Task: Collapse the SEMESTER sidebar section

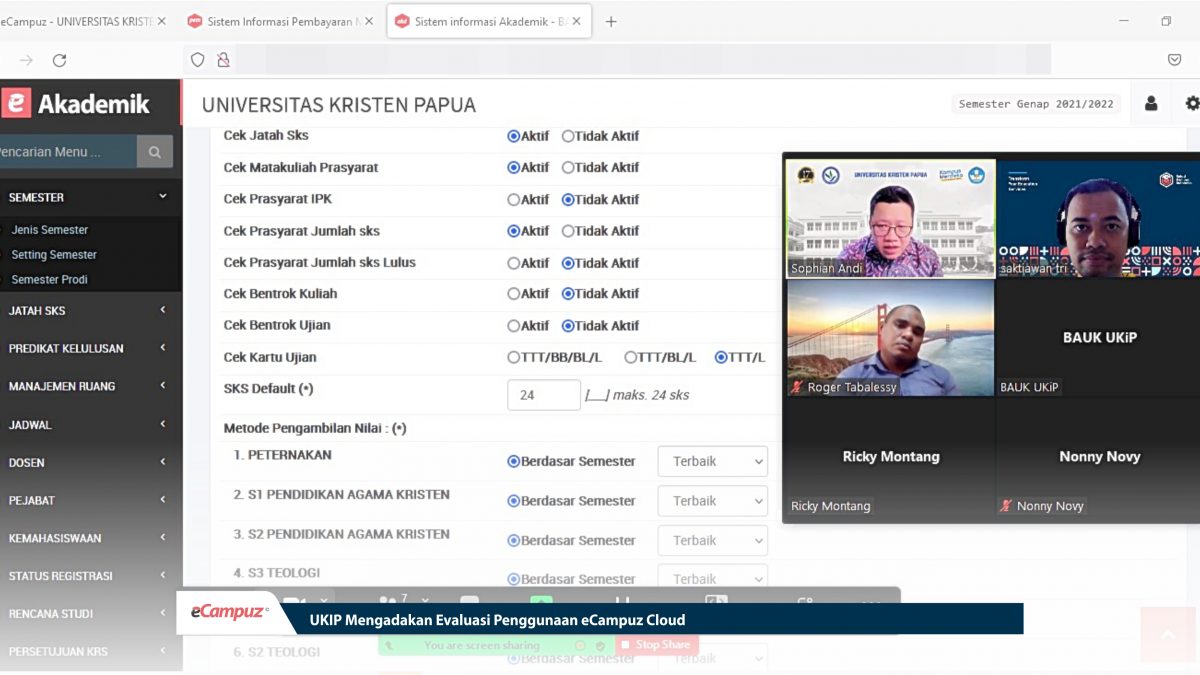Action: tap(91, 197)
